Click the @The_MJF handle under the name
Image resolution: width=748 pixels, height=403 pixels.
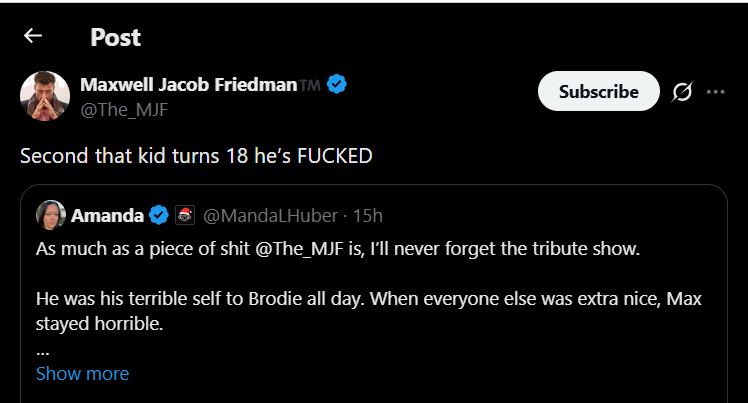[123, 109]
